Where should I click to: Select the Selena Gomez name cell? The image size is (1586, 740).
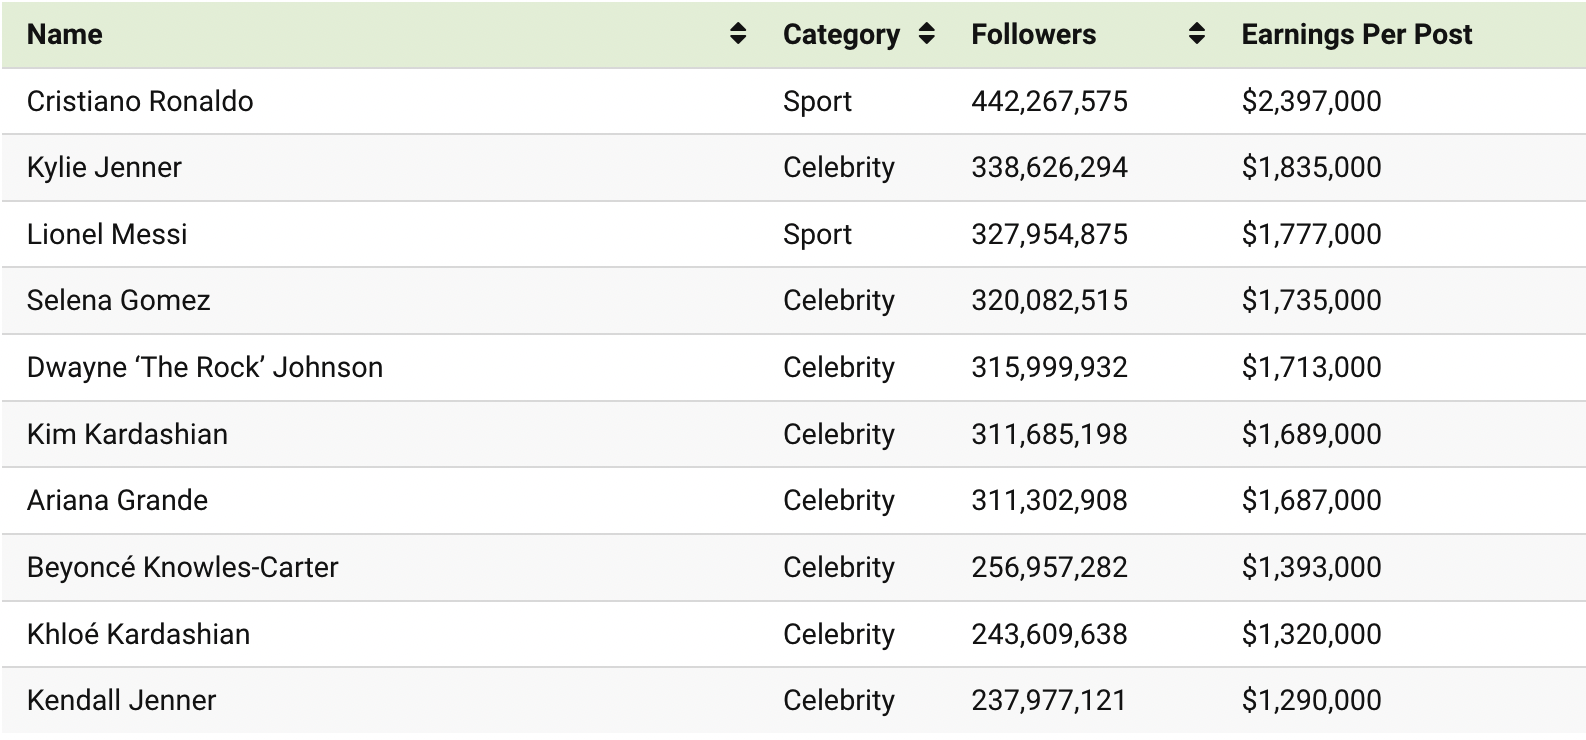[118, 300]
